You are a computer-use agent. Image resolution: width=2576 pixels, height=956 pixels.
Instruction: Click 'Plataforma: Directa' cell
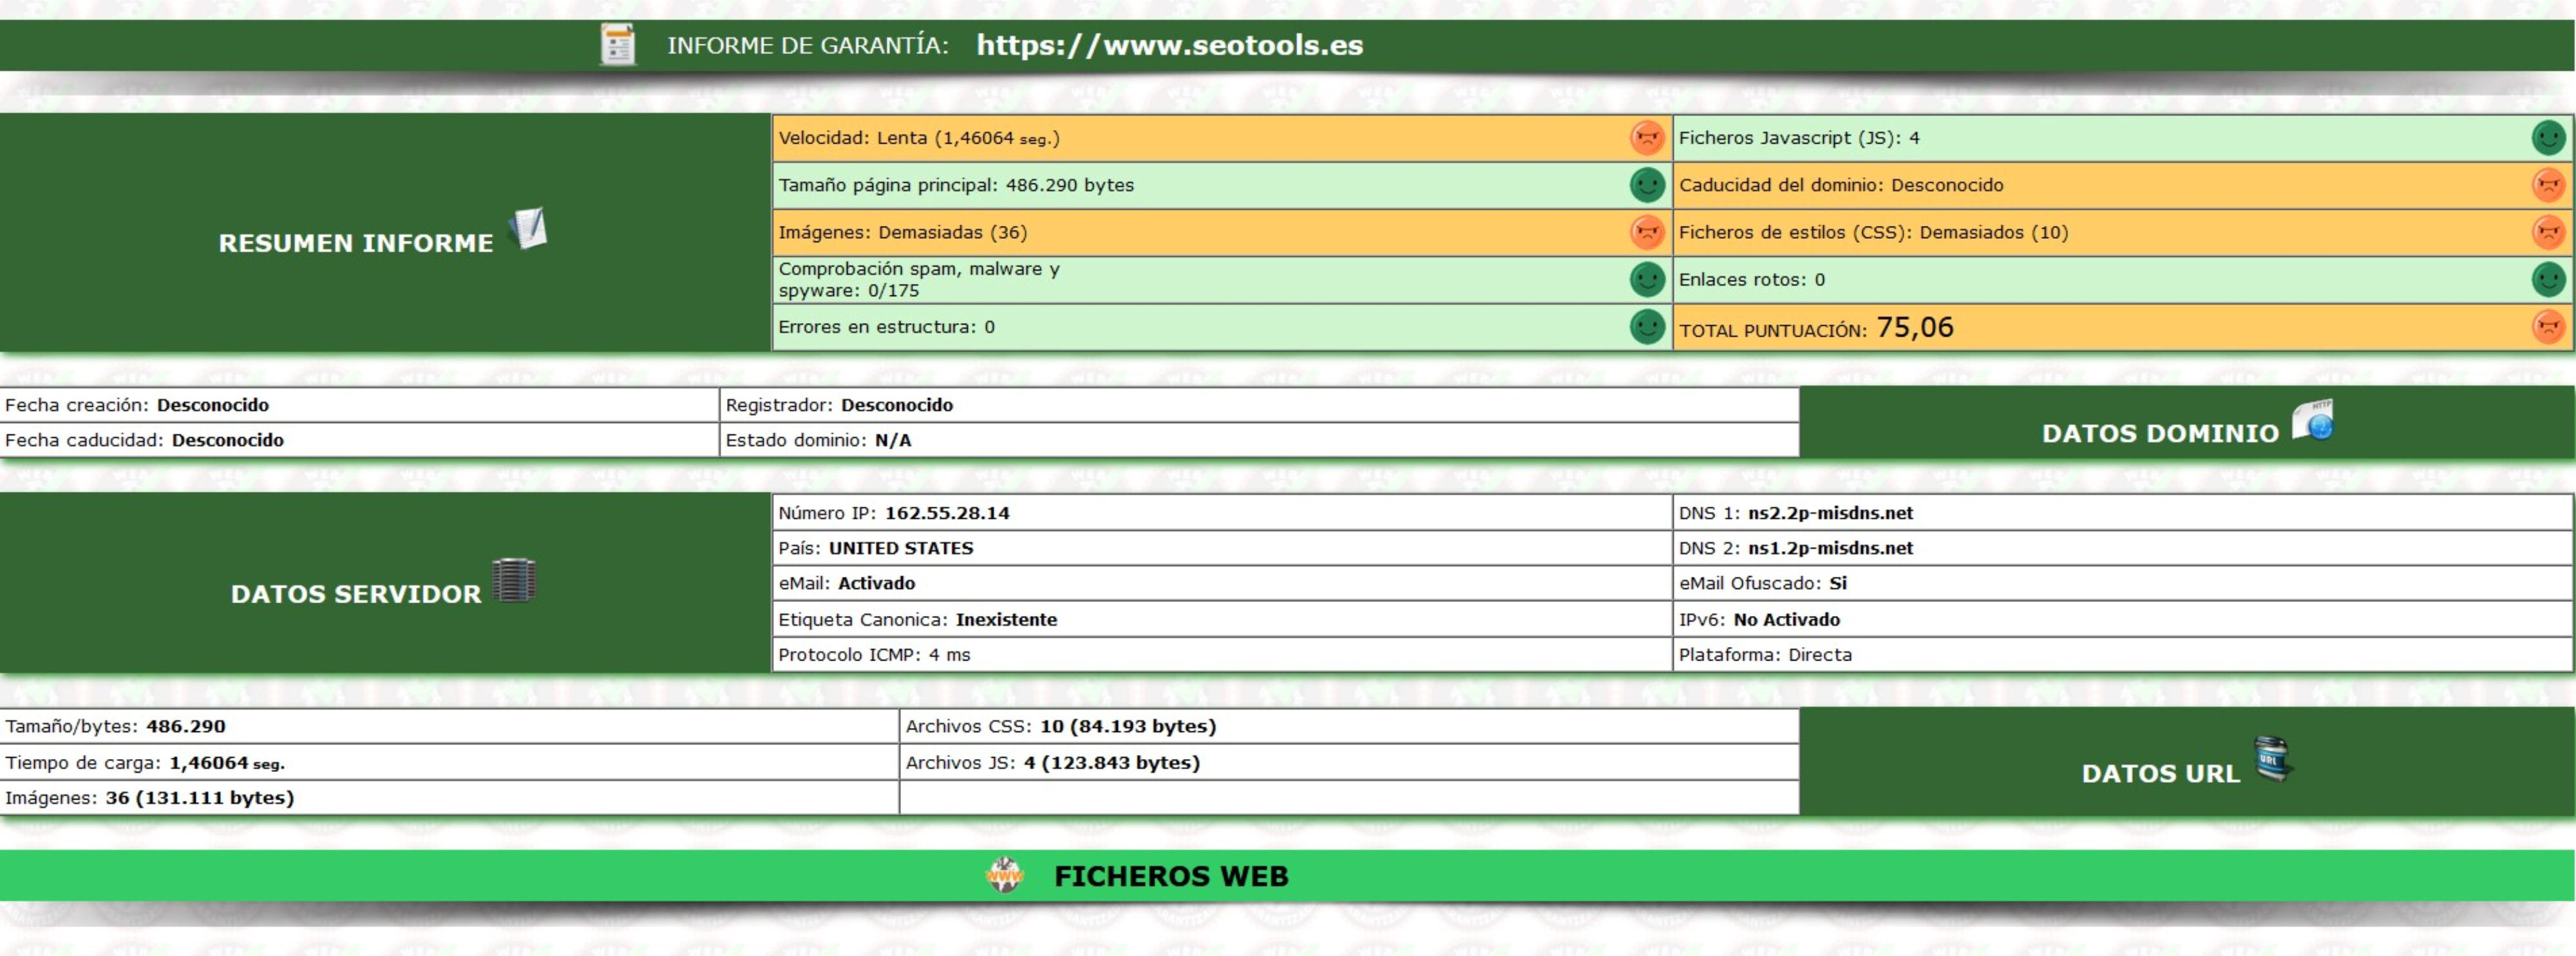[x=2122, y=655]
